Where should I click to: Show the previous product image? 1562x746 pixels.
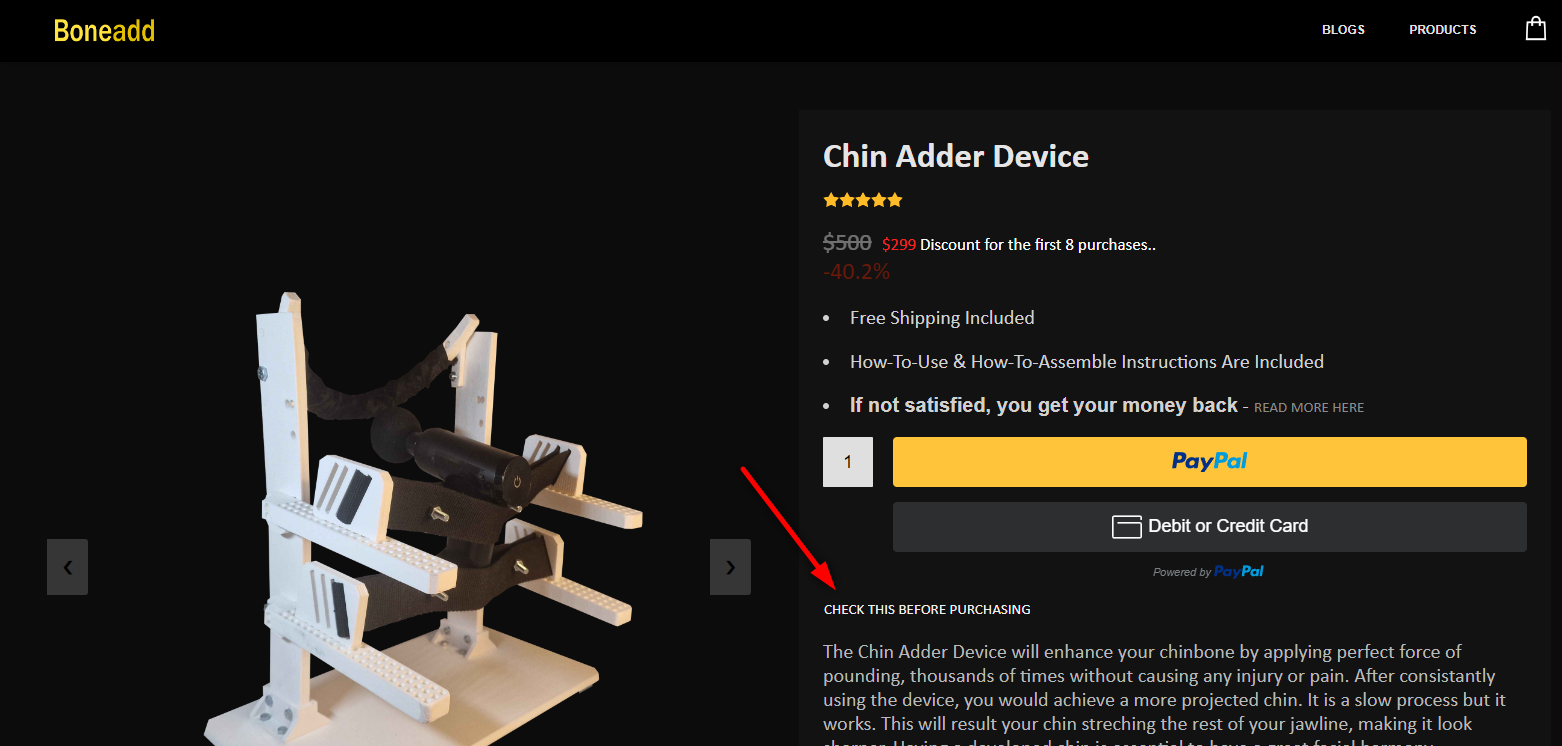click(x=67, y=567)
